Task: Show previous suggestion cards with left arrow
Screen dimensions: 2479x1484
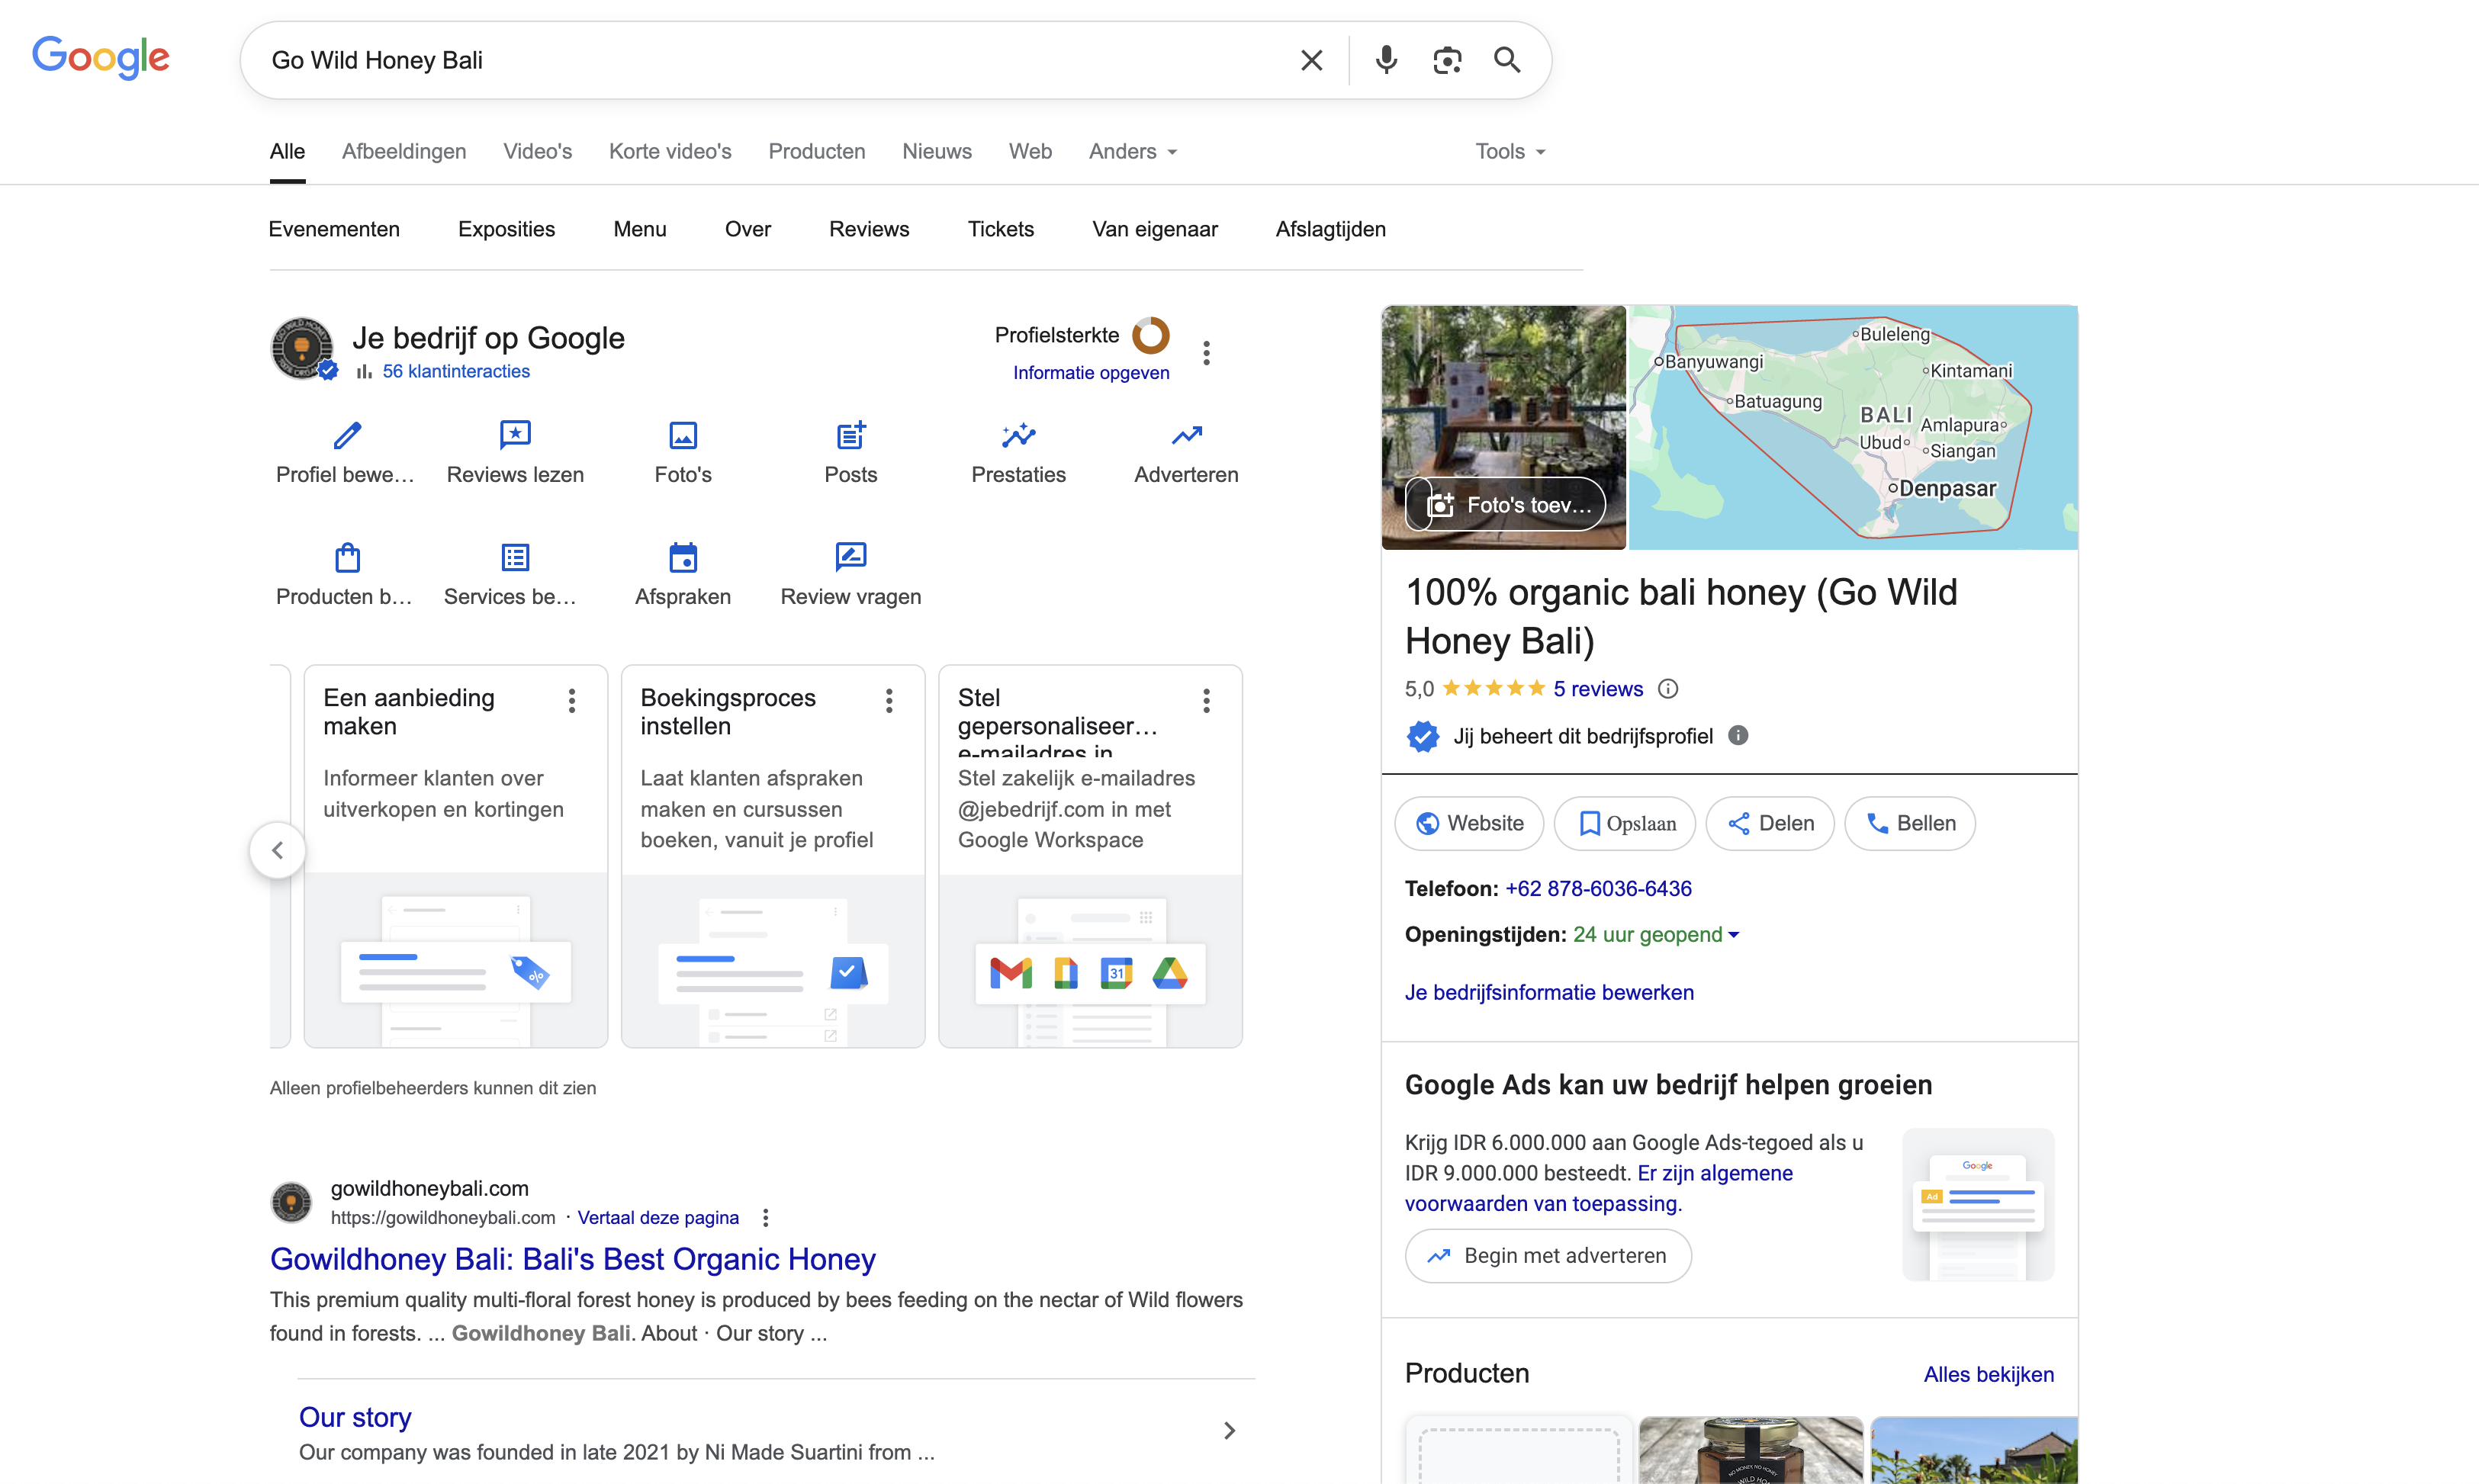Action: pos(277,850)
